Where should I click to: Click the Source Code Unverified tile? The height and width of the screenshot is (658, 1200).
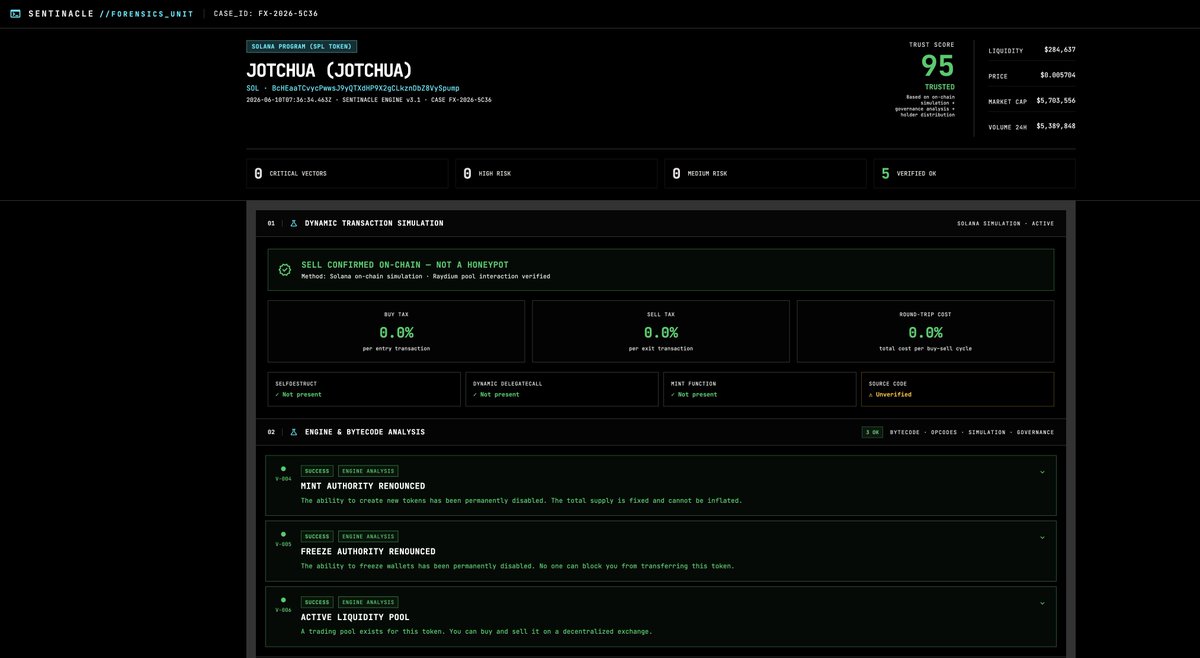958,389
